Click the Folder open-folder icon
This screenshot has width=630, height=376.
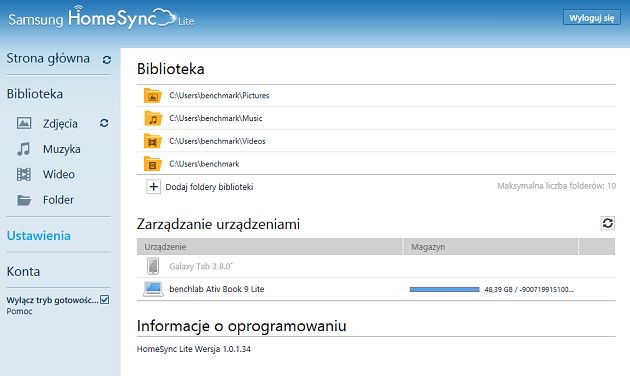(x=24, y=200)
